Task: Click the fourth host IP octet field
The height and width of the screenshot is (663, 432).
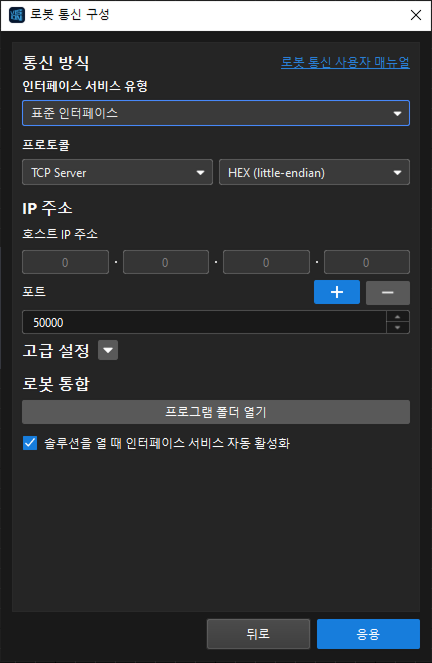Action: coord(366,262)
